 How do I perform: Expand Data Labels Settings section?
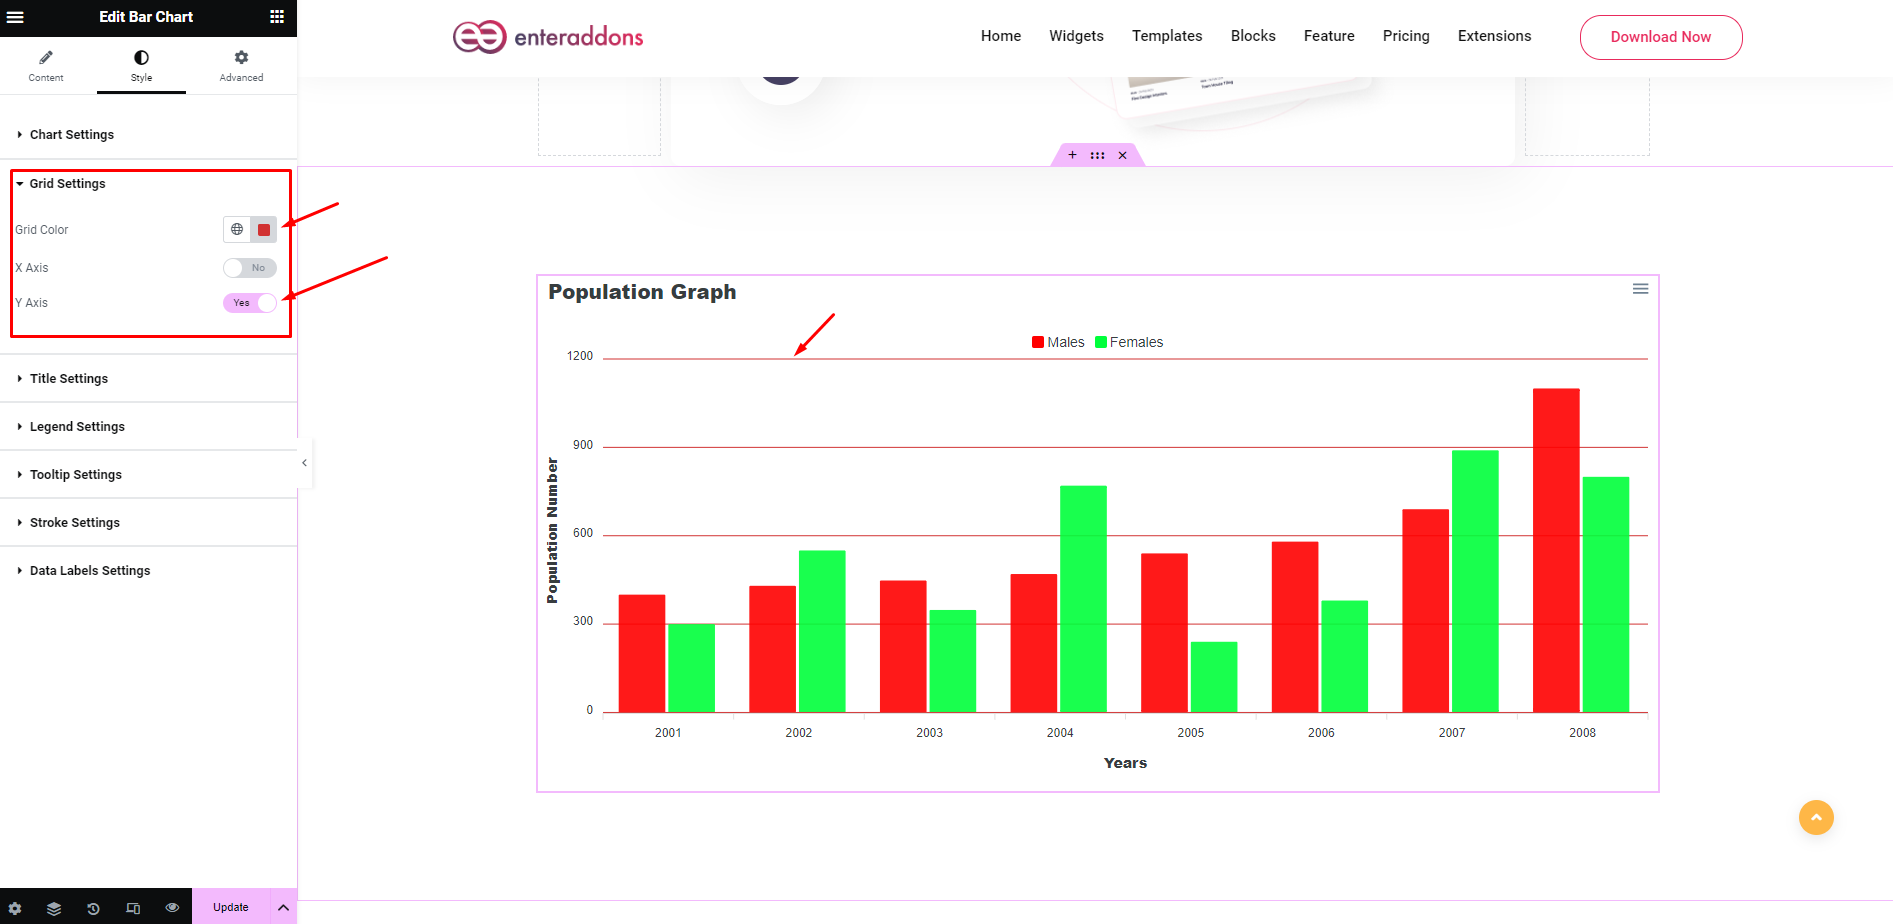point(148,571)
